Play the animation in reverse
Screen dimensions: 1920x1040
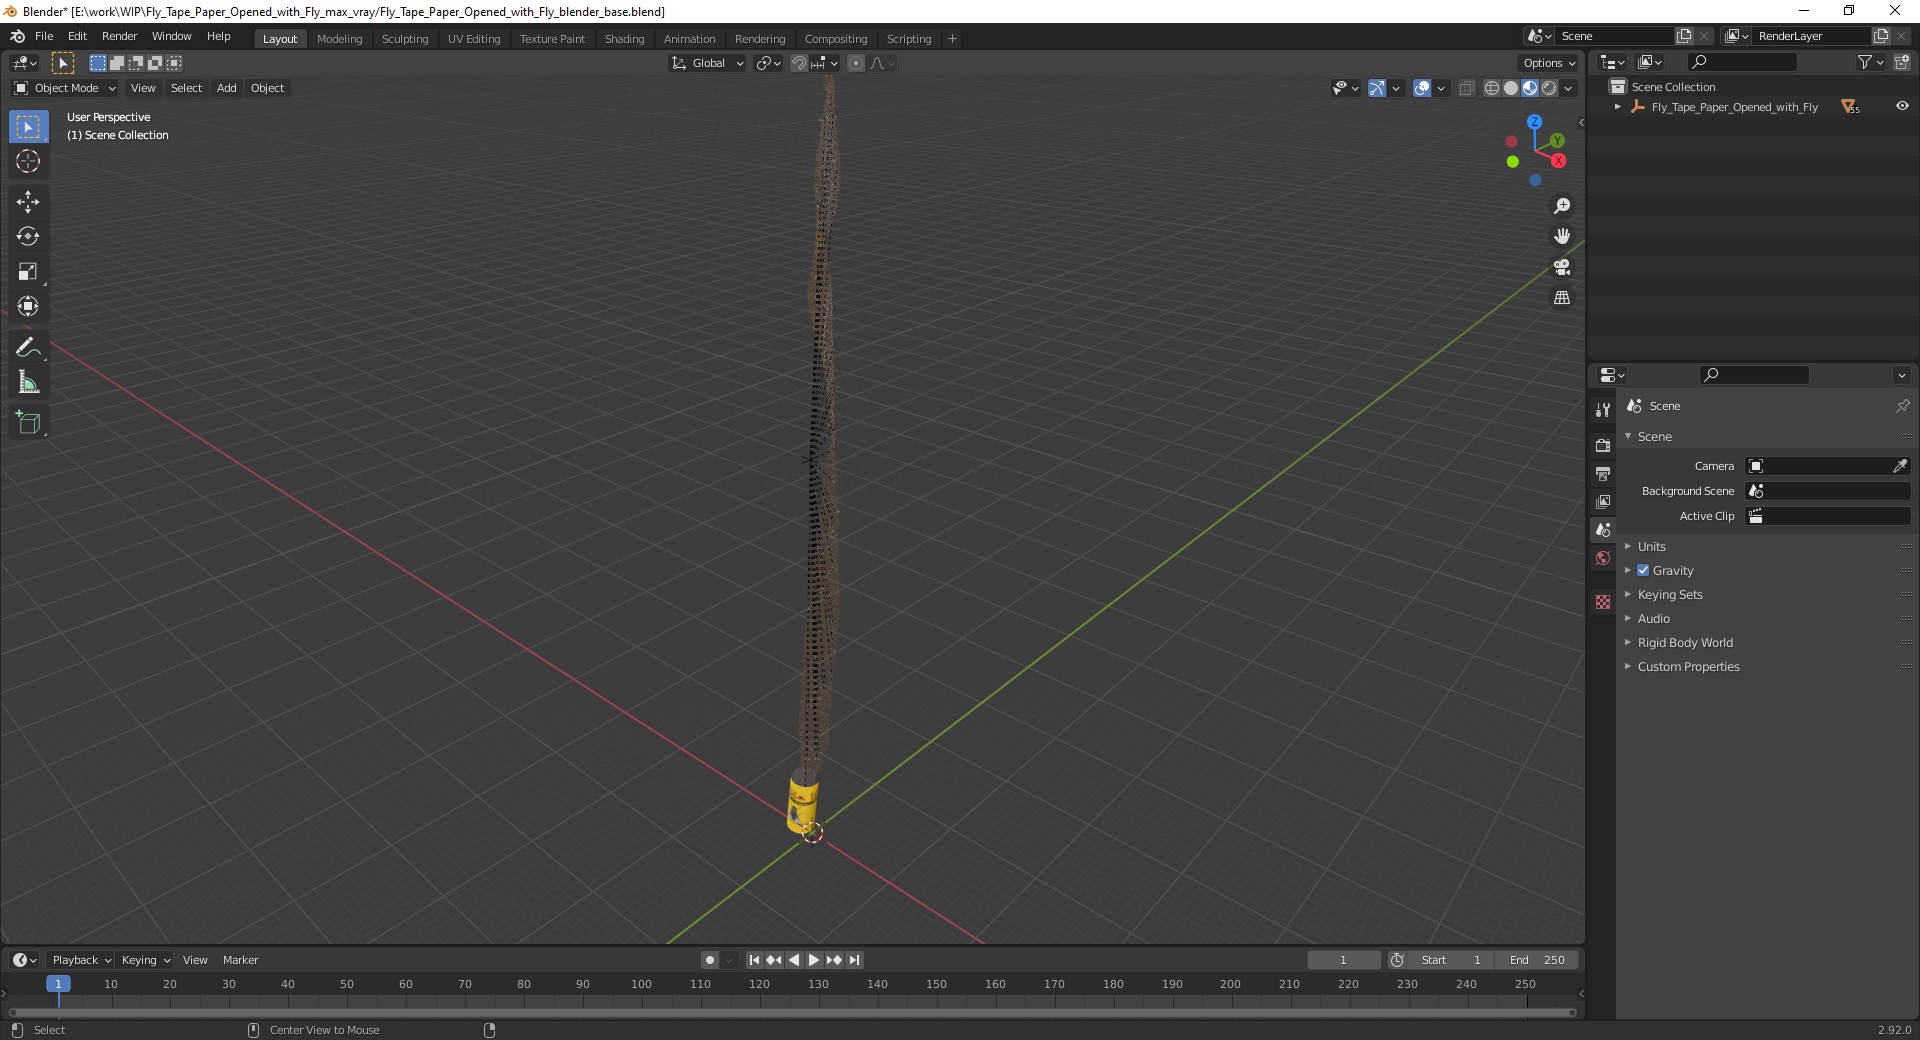tap(794, 960)
